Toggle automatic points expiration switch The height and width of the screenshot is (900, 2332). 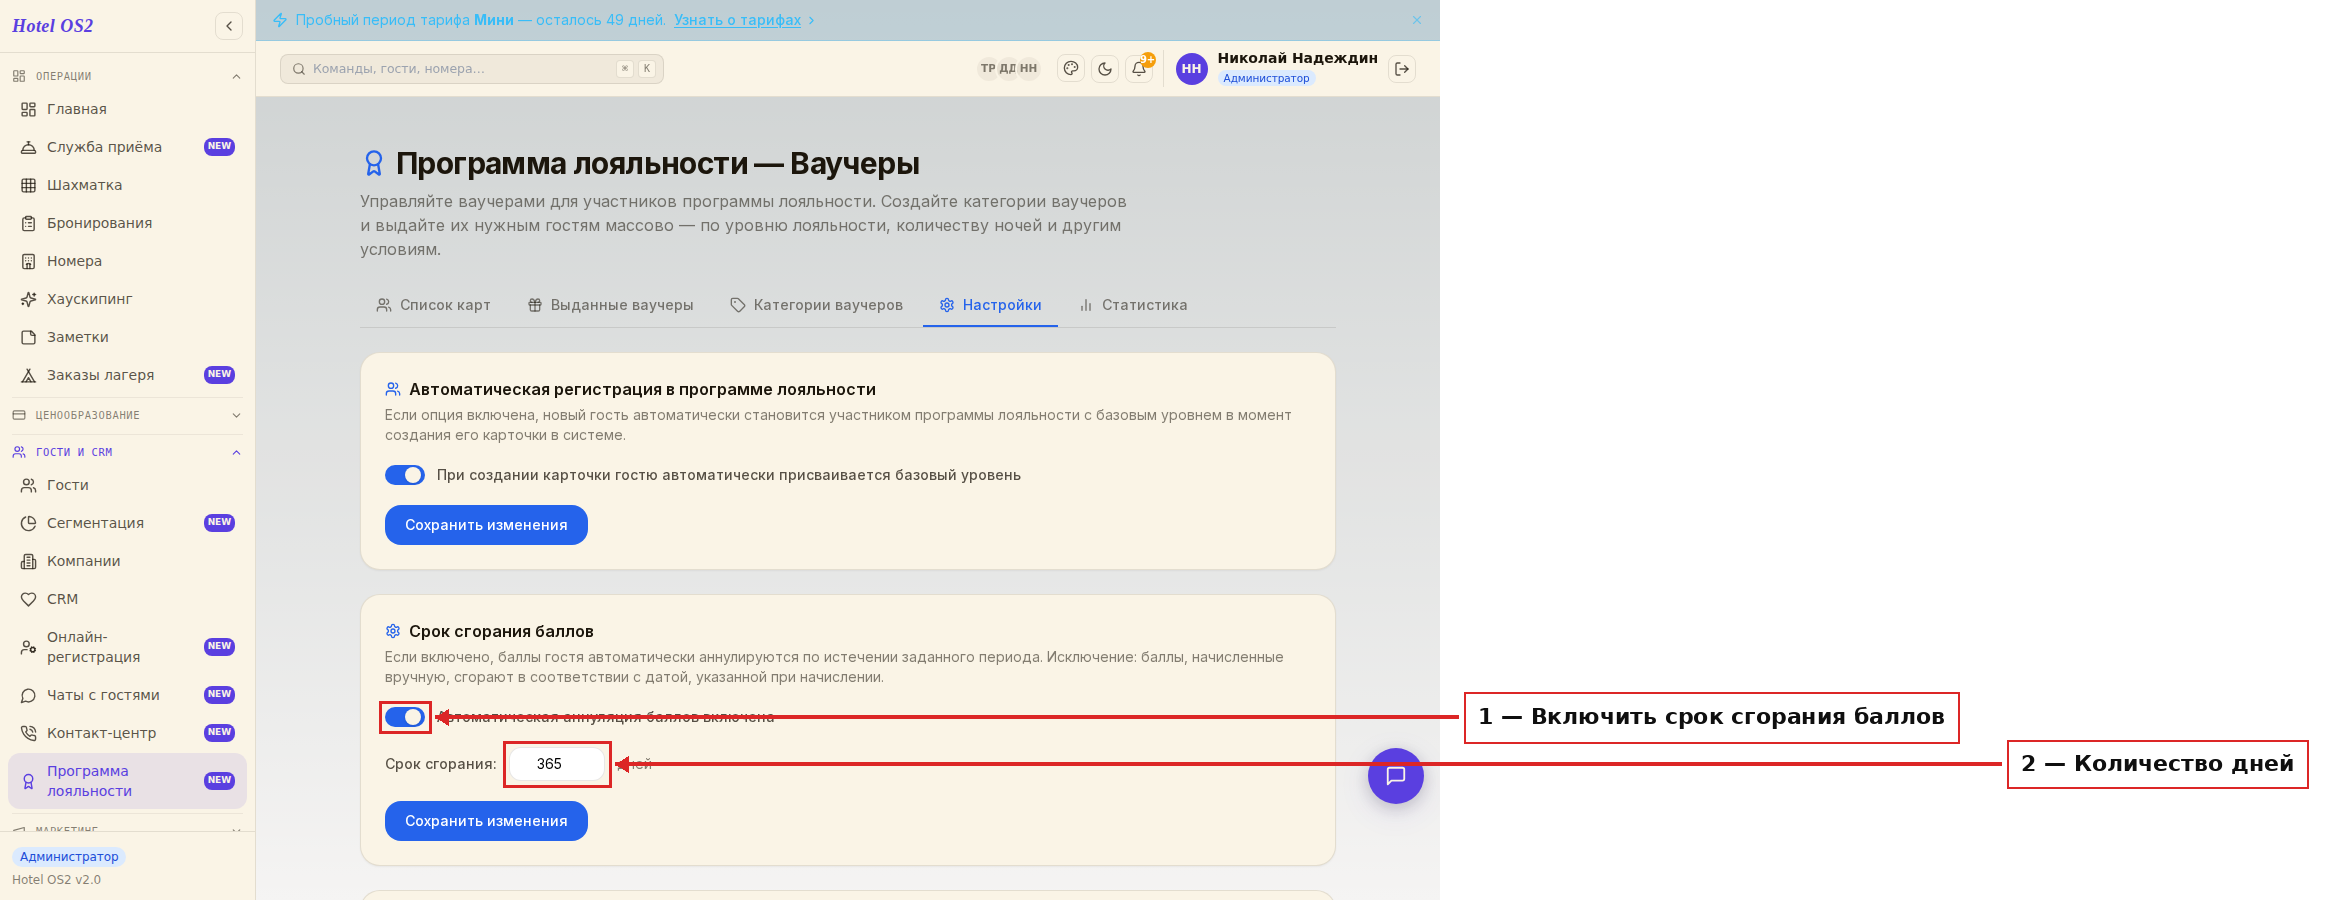tap(405, 717)
